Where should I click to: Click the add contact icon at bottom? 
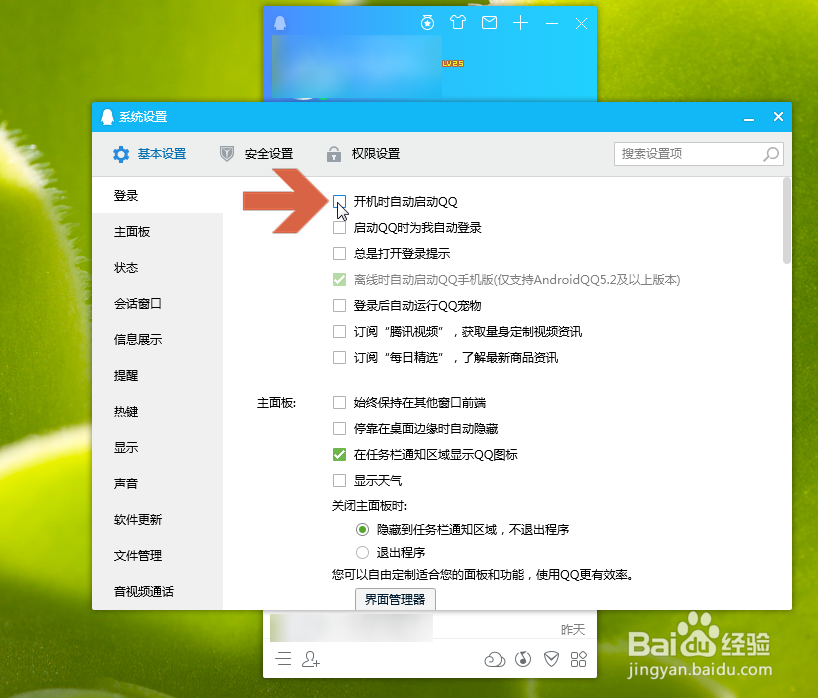pos(311,659)
